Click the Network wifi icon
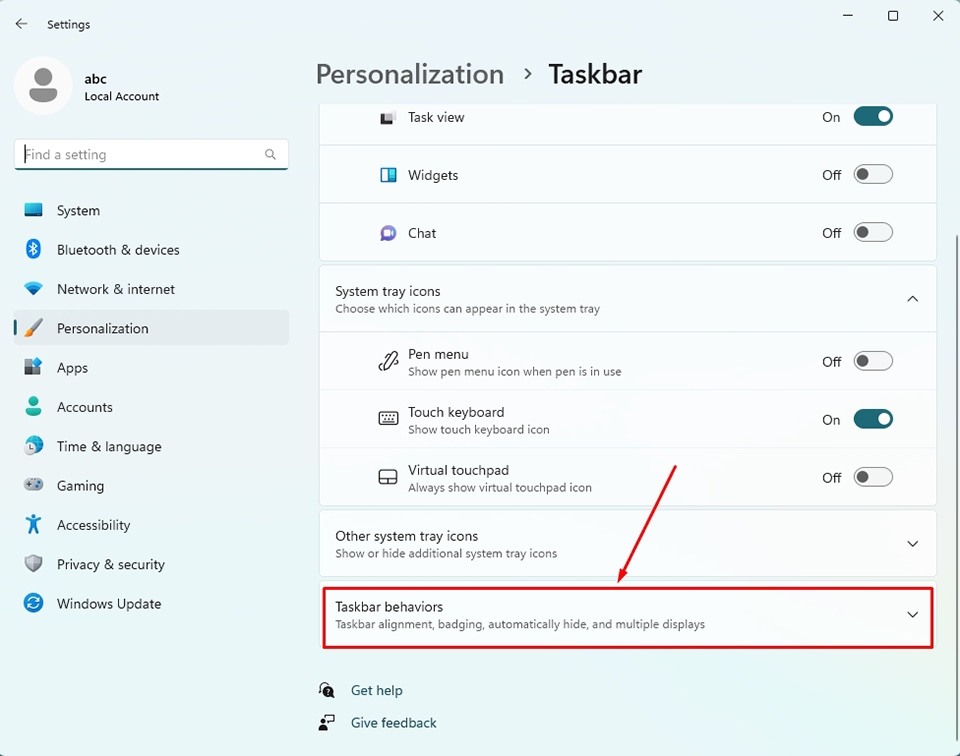Viewport: 960px width, 756px height. [x=33, y=288]
